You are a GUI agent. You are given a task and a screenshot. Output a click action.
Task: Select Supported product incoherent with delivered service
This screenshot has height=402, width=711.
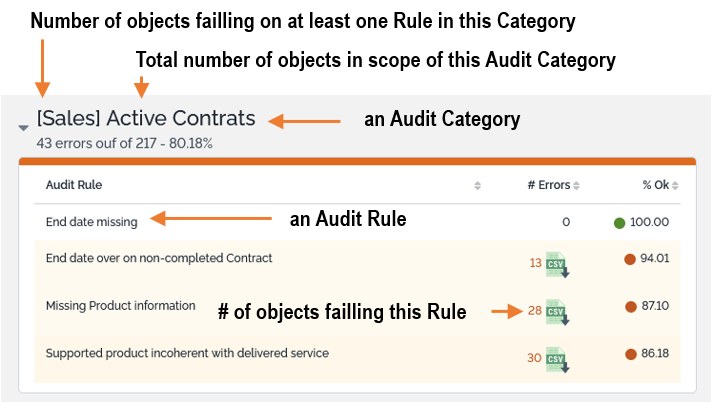point(187,353)
